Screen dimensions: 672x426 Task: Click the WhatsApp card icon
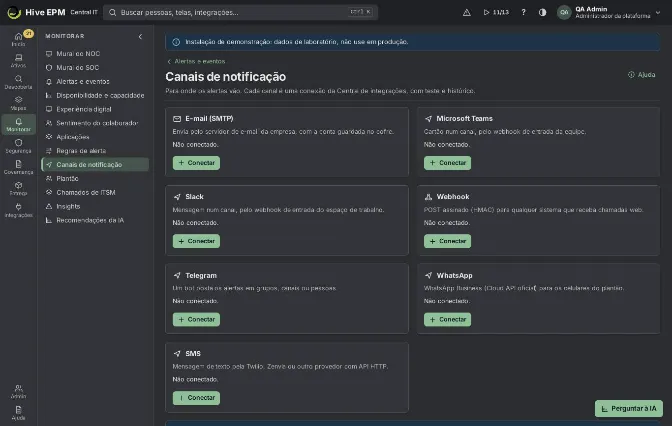point(428,275)
